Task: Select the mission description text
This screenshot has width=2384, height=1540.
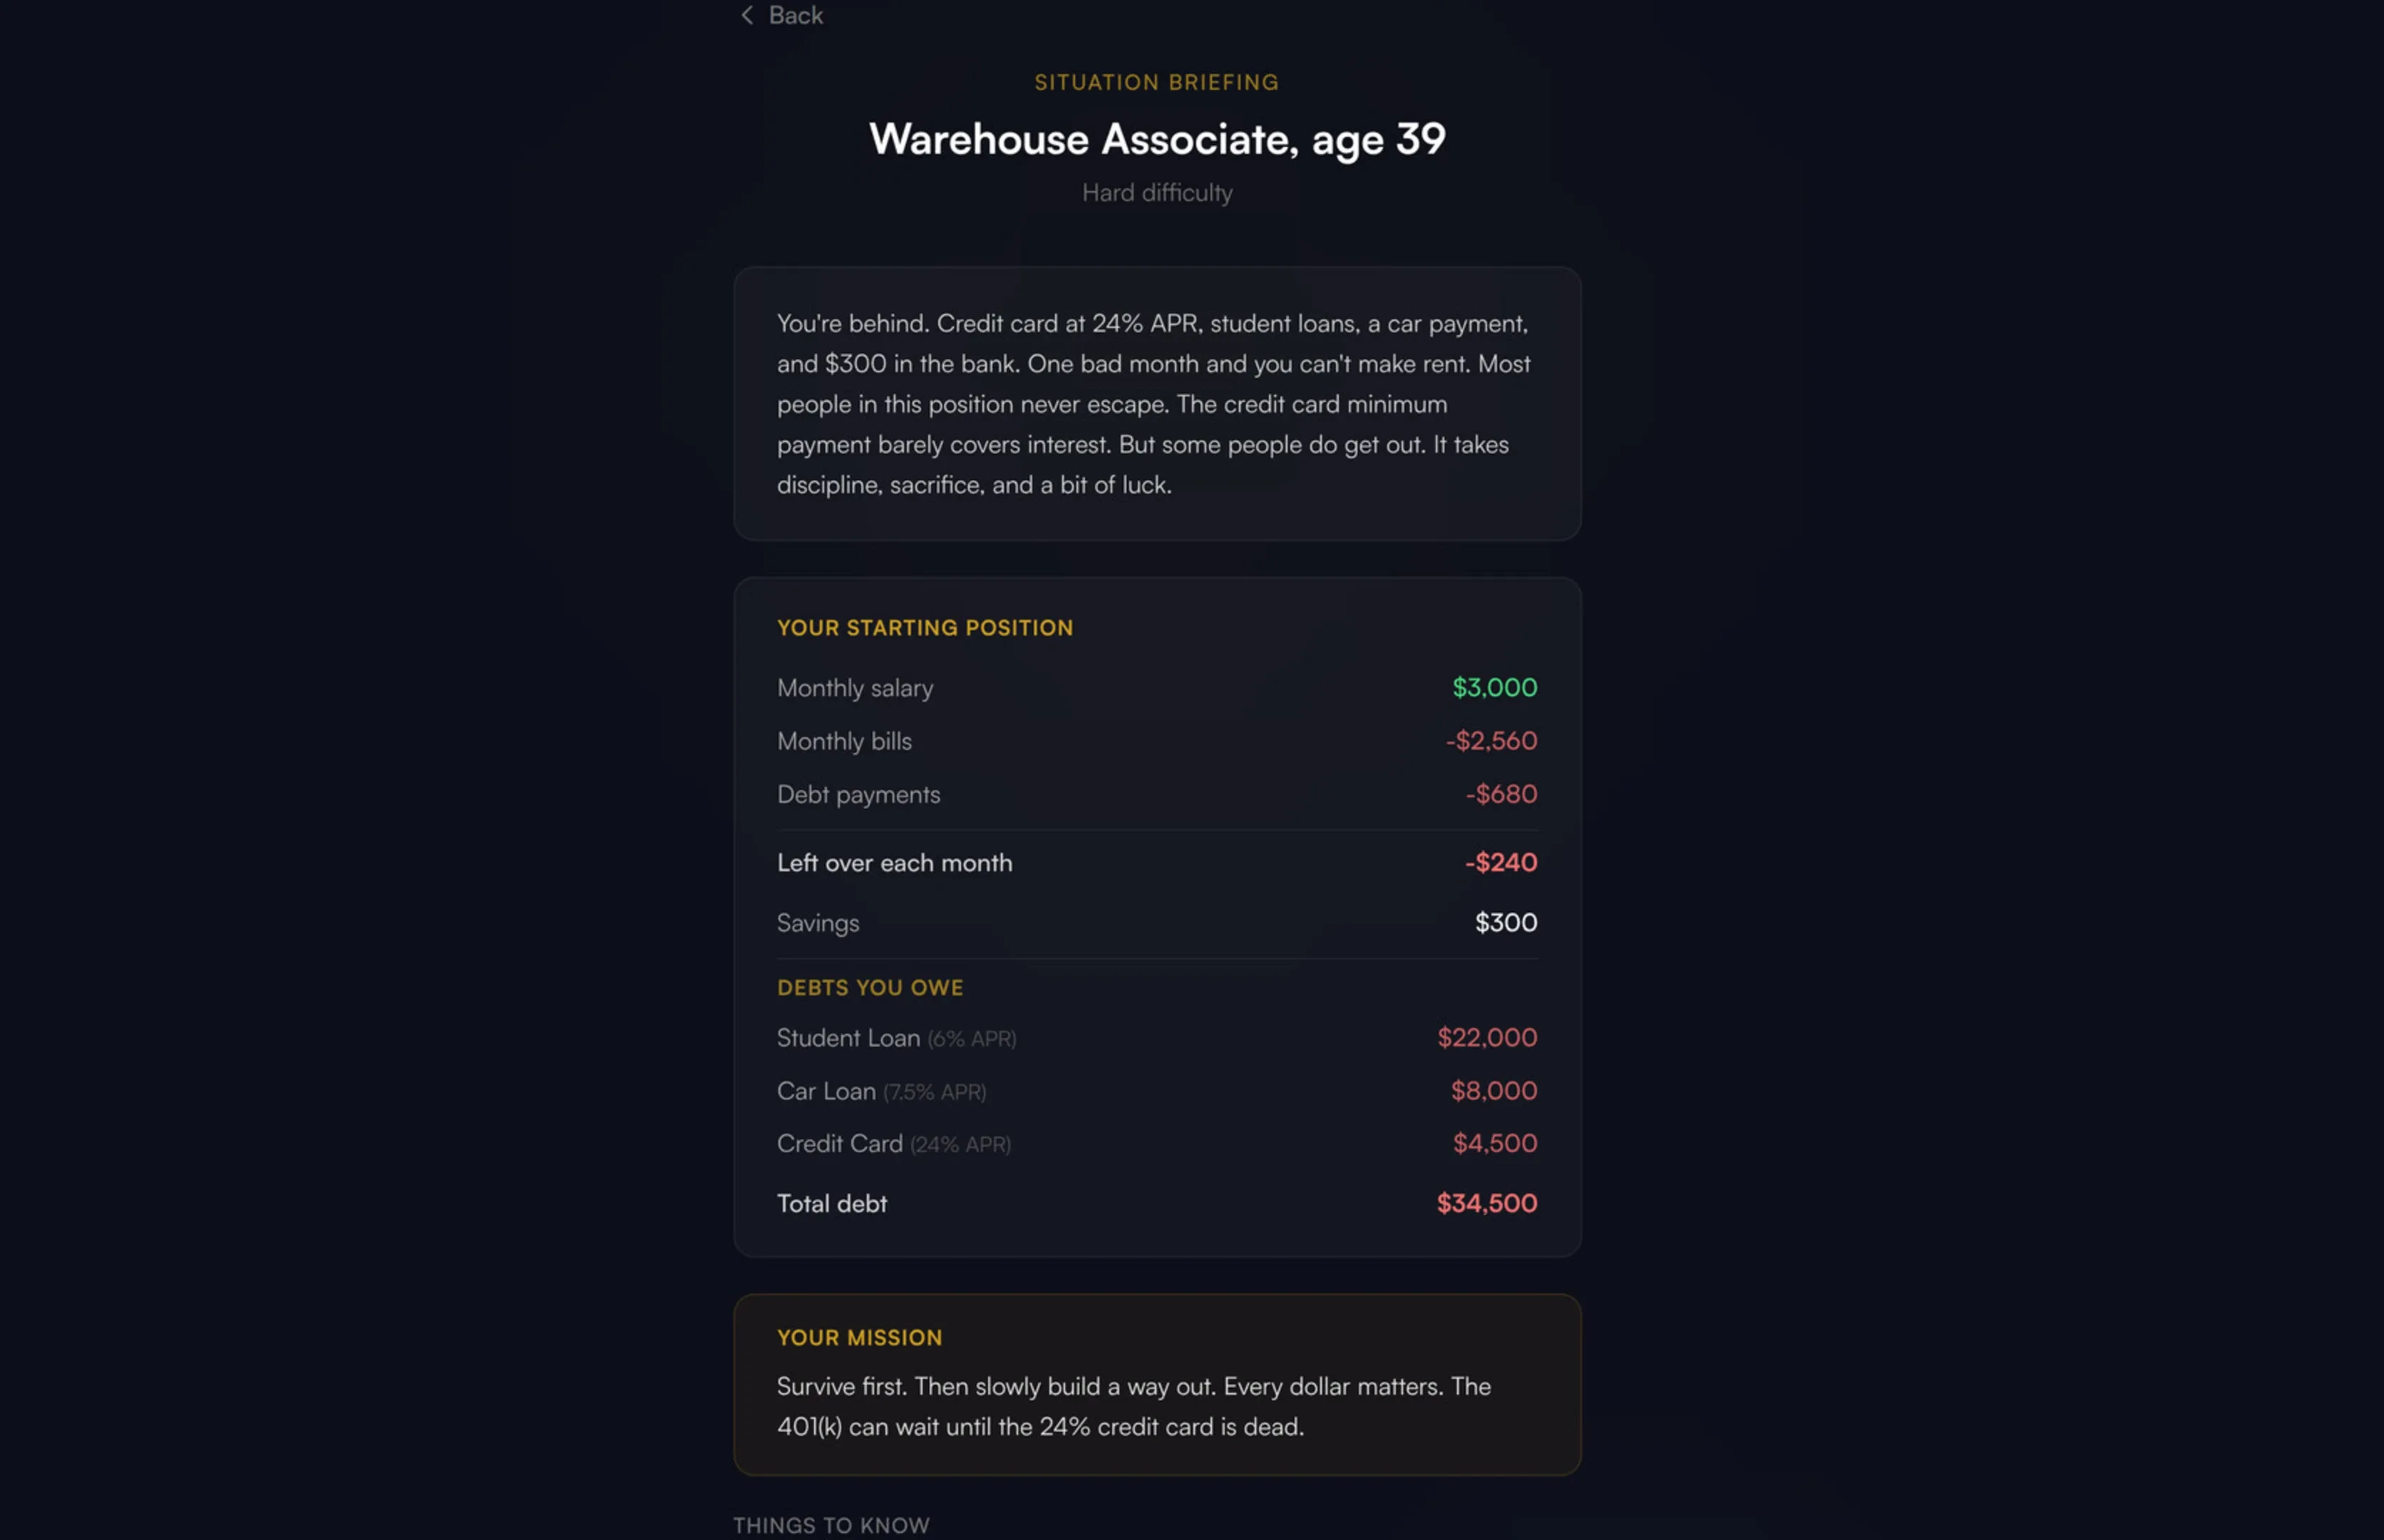Action: click(x=1134, y=1406)
